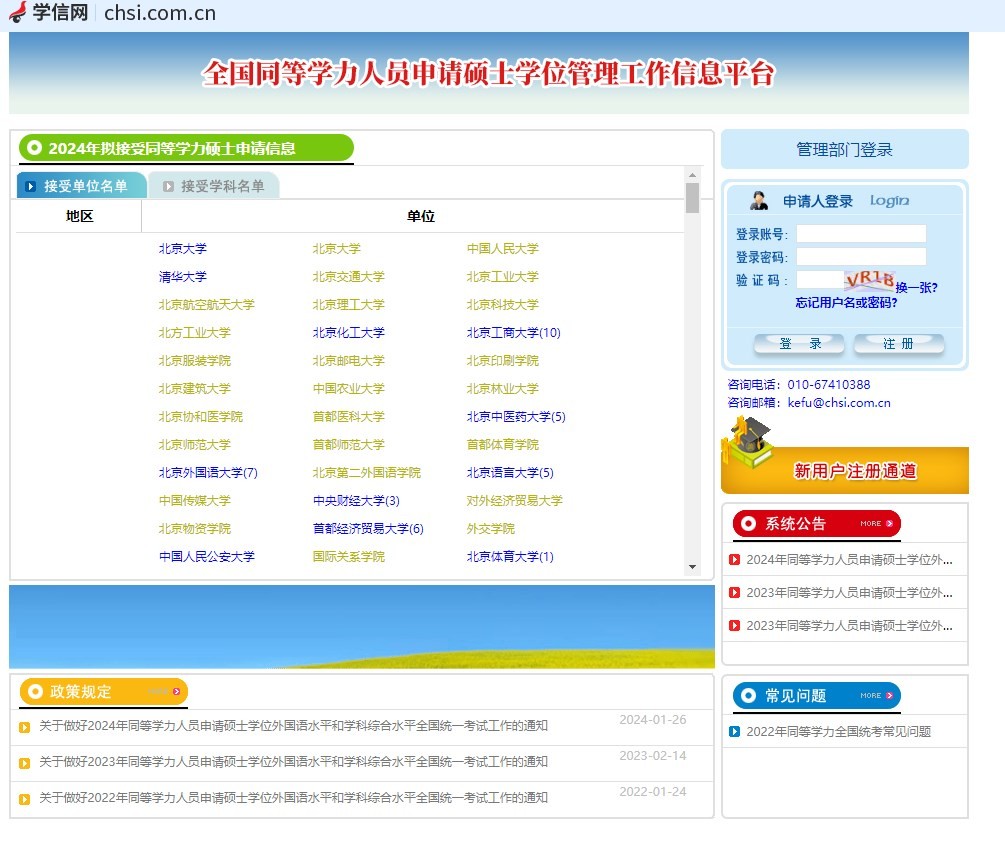This screenshot has height=855, width=1005.
Task: Click the 注册 button
Action: pos(899,344)
